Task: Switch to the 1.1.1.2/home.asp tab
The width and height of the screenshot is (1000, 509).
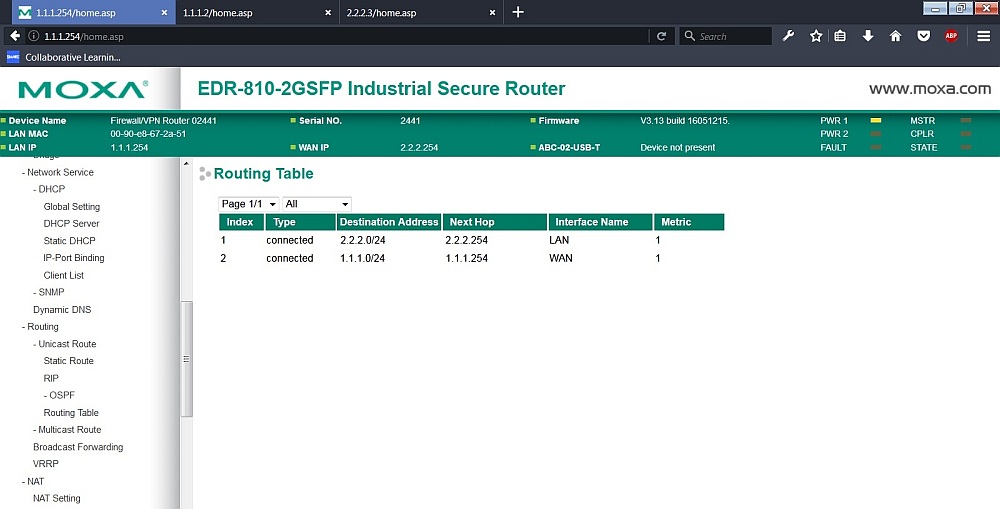Action: tap(258, 13)
